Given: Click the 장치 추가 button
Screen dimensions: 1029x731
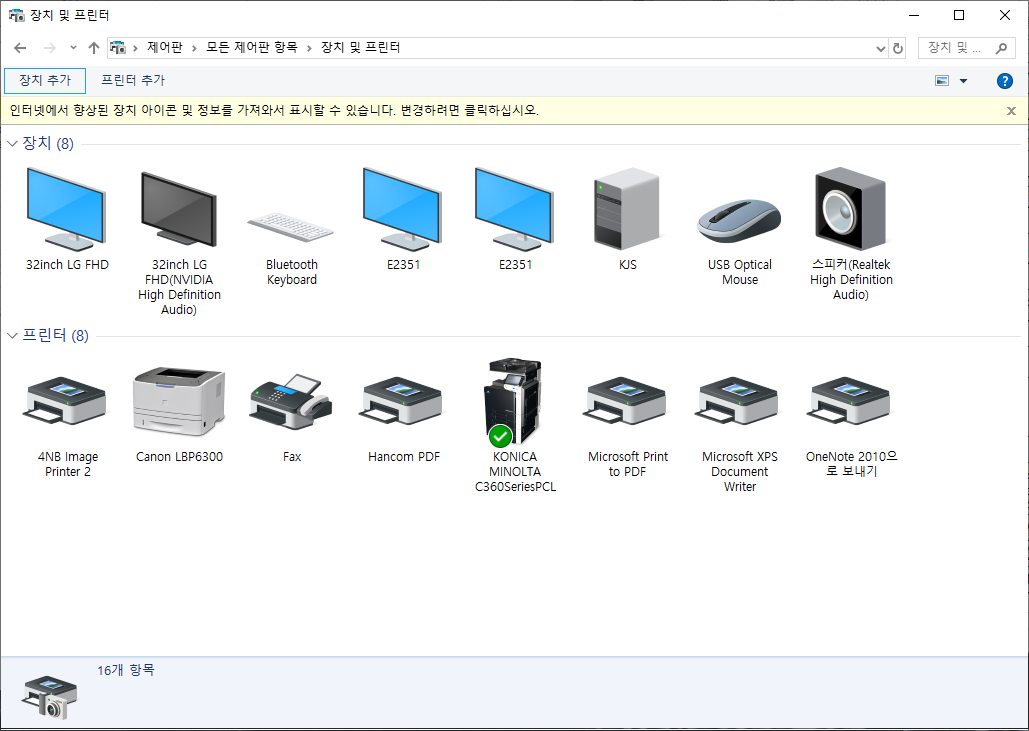Looking at the screenshot, I should [x=45, y=81].
